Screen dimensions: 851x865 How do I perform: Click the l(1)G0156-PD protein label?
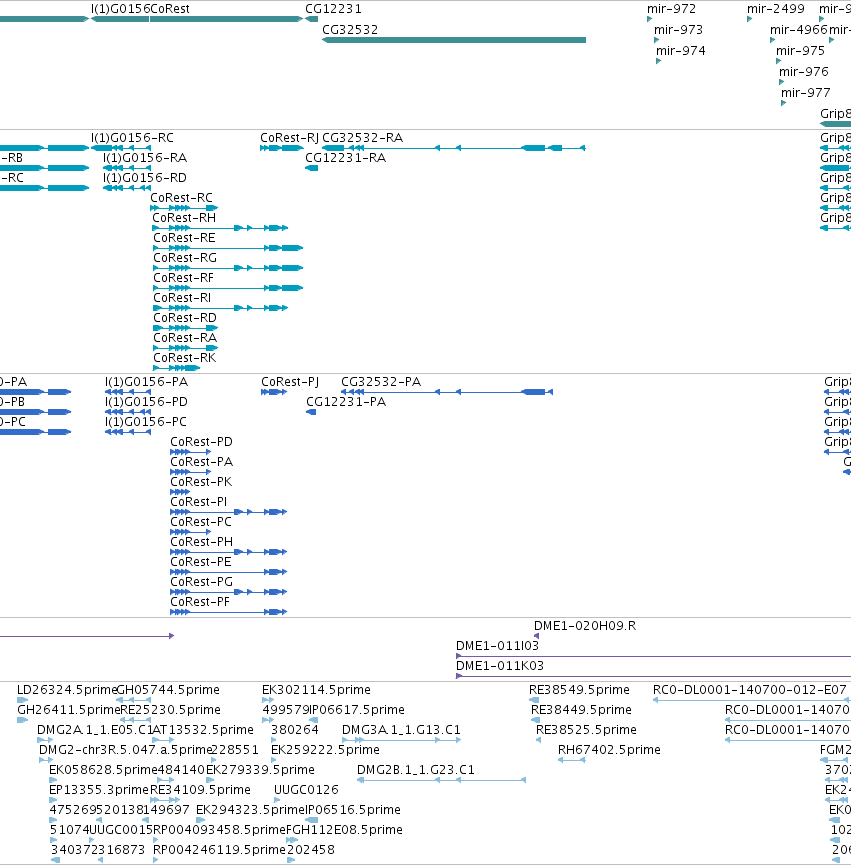click(x=146, y=402)
